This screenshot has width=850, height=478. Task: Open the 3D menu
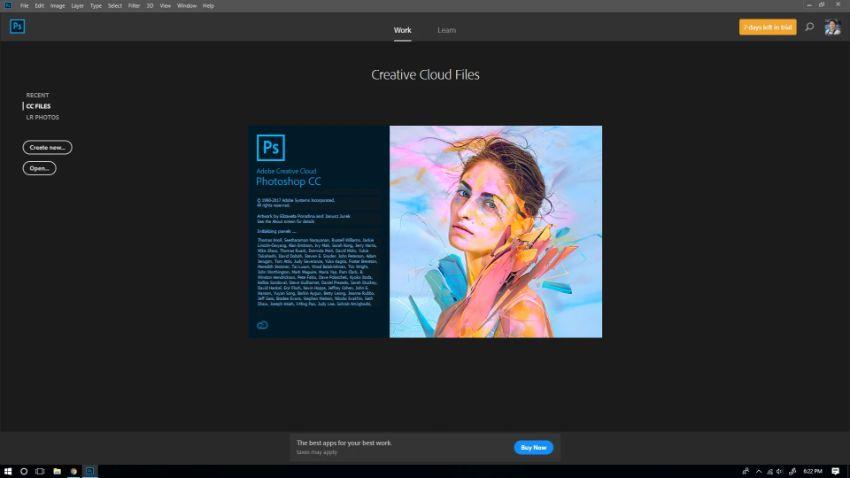click(x=150, y=6)
